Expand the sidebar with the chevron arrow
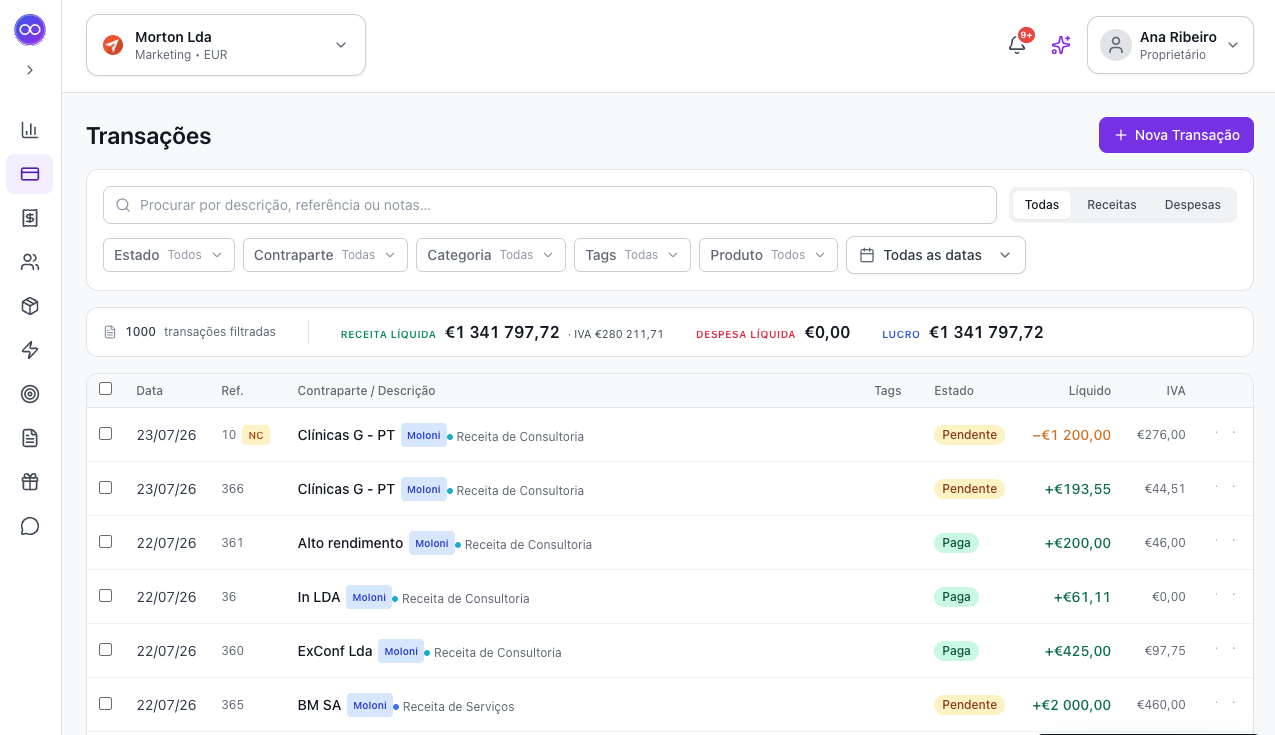Screen dimensions: 1275x735 tap(30, 70)
